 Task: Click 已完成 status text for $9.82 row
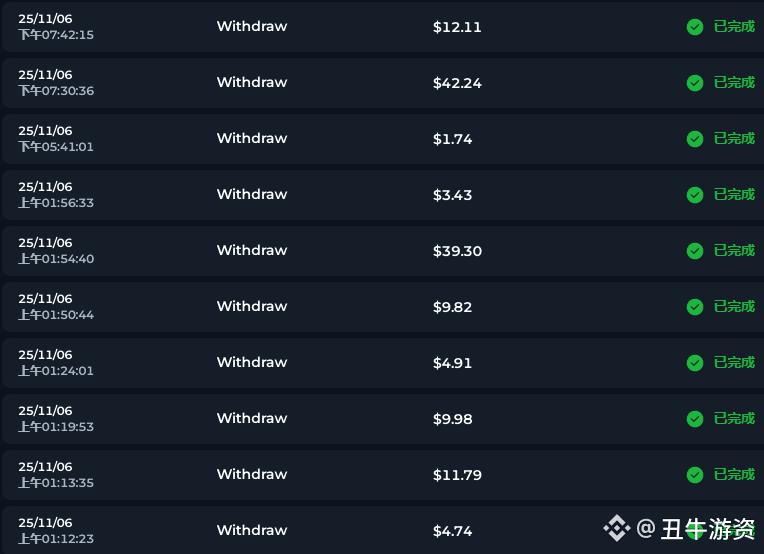click(x=734, y=307)
